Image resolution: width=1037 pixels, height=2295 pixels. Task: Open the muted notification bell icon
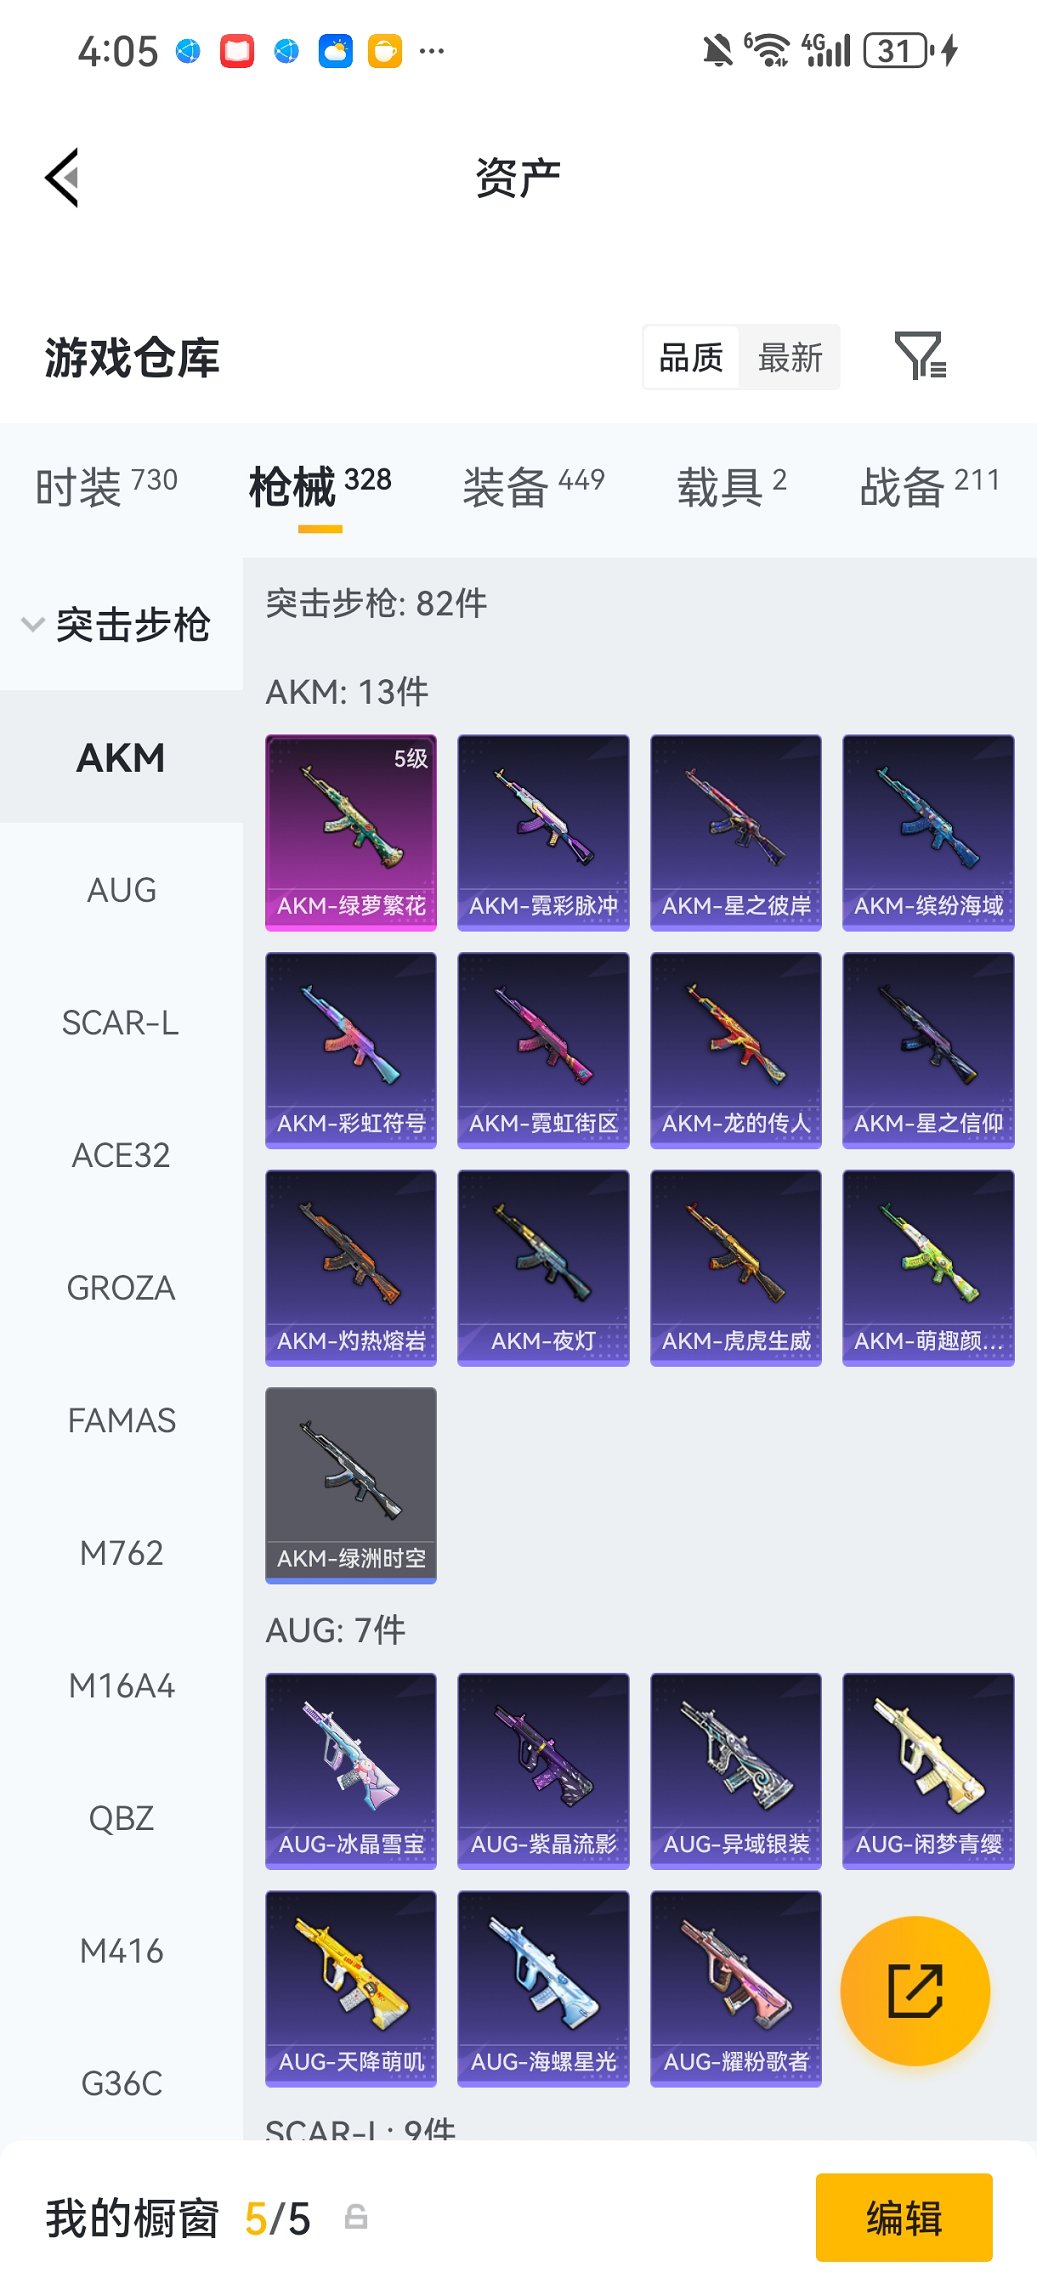(x=717, y=50)
